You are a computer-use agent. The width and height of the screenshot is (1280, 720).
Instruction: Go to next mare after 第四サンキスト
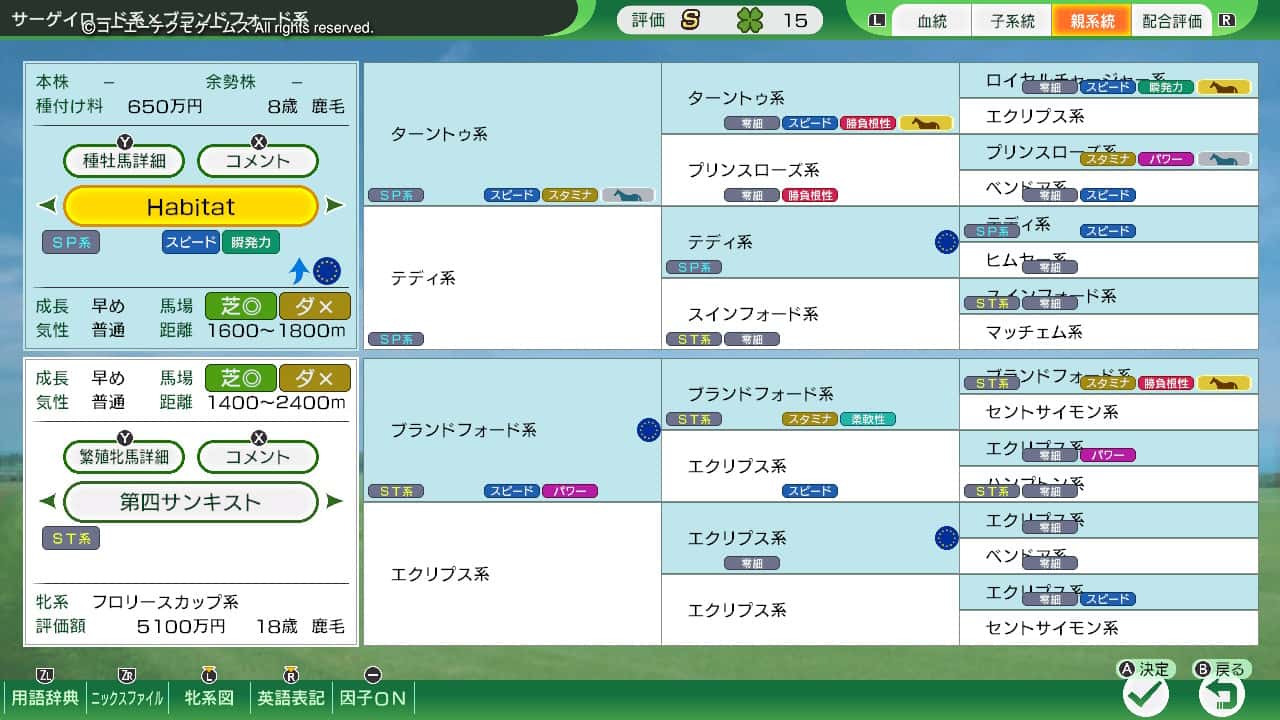(335, 501)
